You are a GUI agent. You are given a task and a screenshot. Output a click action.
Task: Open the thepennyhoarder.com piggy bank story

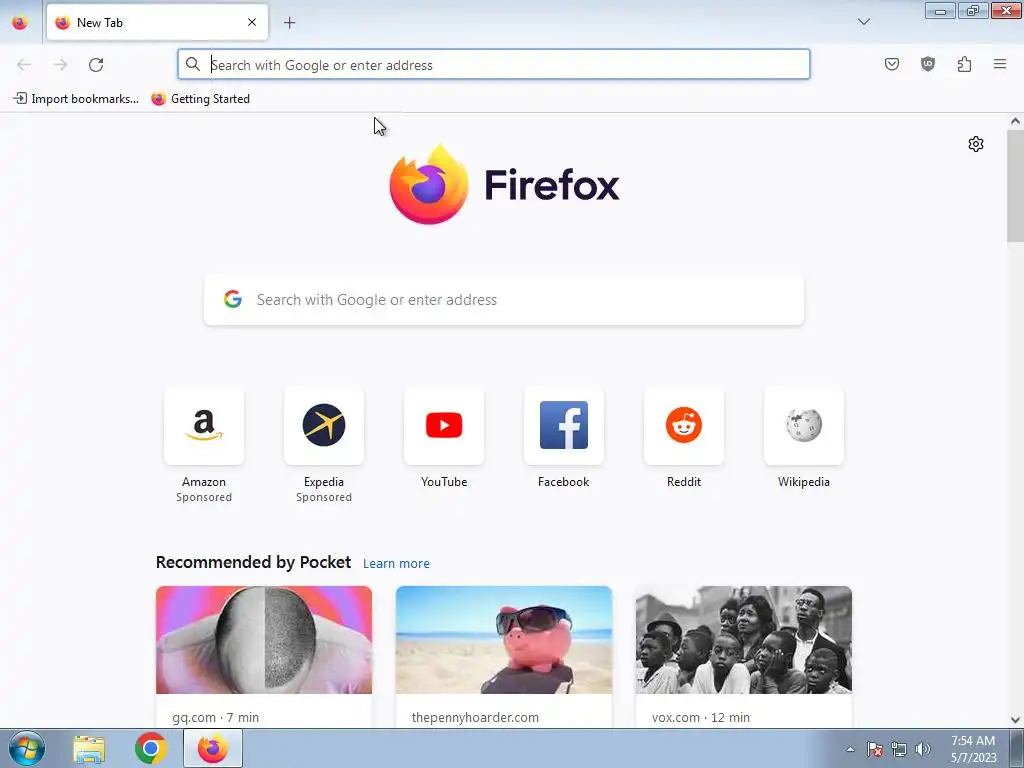[x=504, y=640]
